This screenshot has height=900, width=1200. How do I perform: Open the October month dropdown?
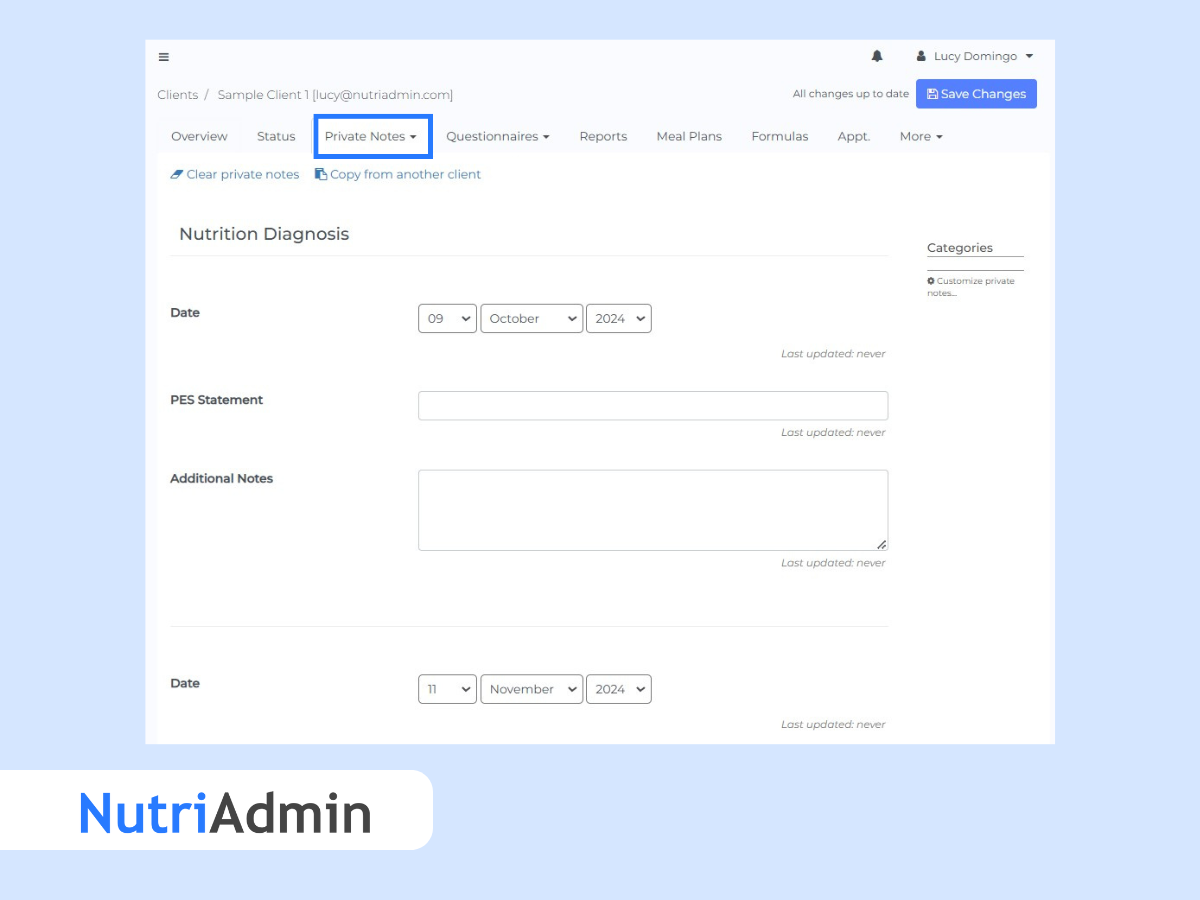point(531,319)
